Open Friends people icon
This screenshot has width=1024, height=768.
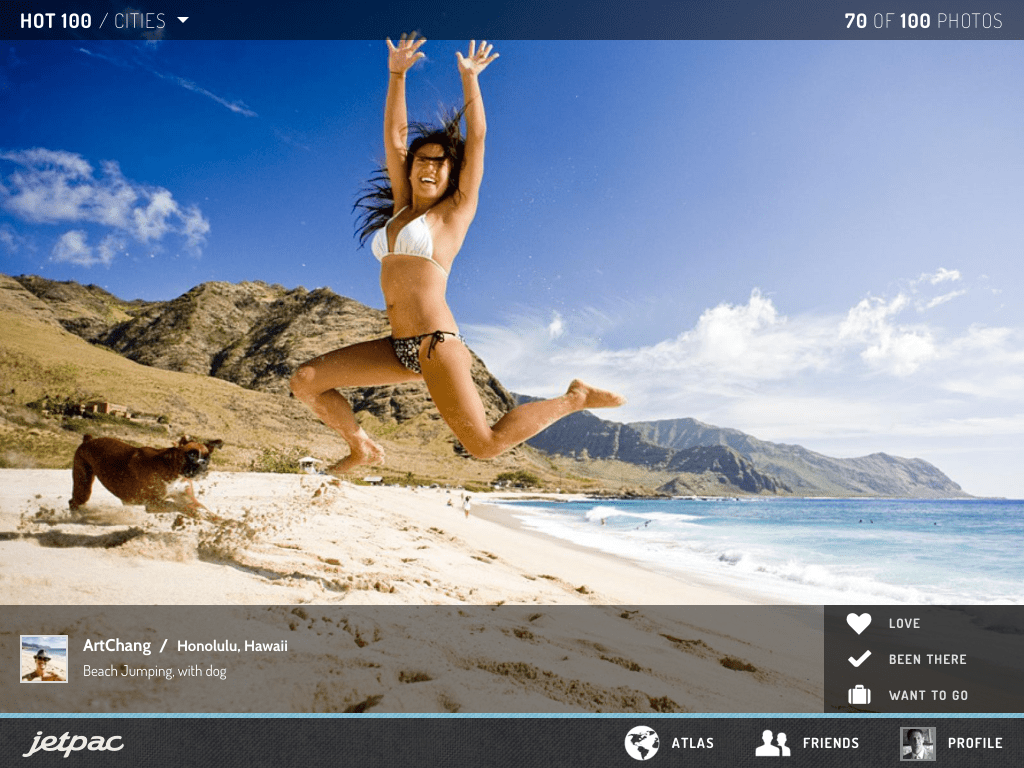(x=773, y=743)
